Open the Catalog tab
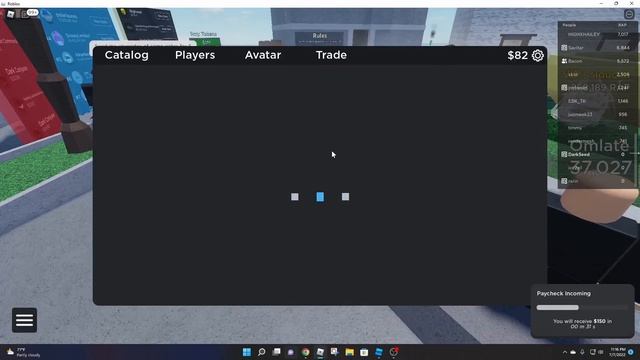 pos(127,55)
